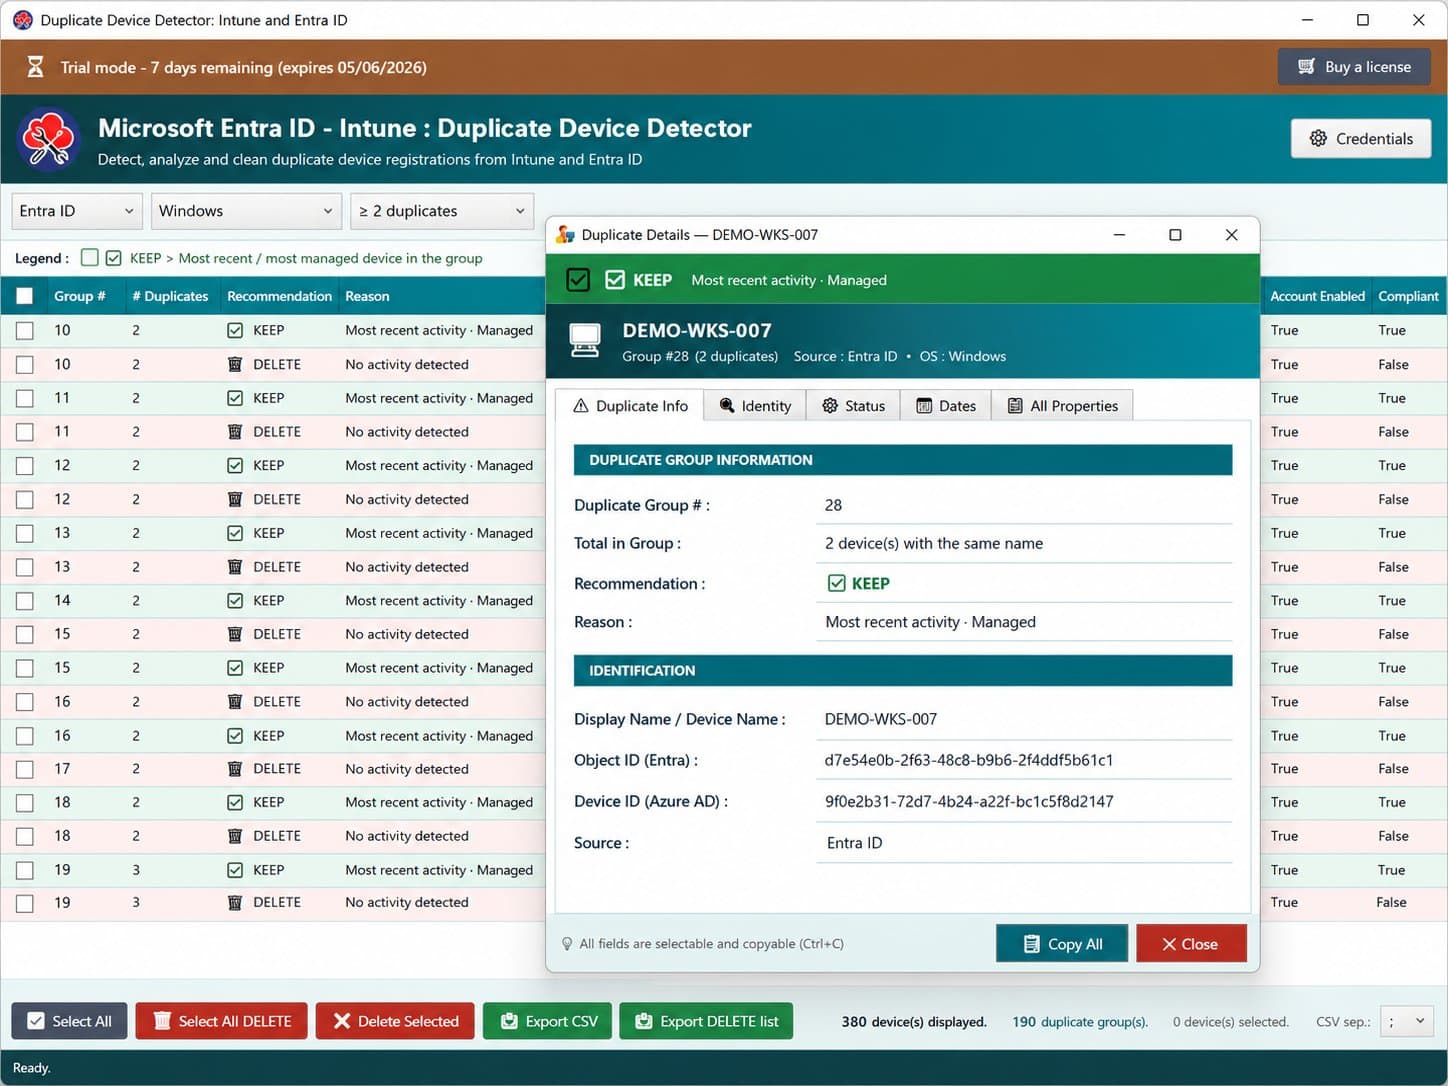Toggle the dark checkbox in dialog KEEP banner
This screenshot has width=1448, height=1086.
(x=578, y=280)
